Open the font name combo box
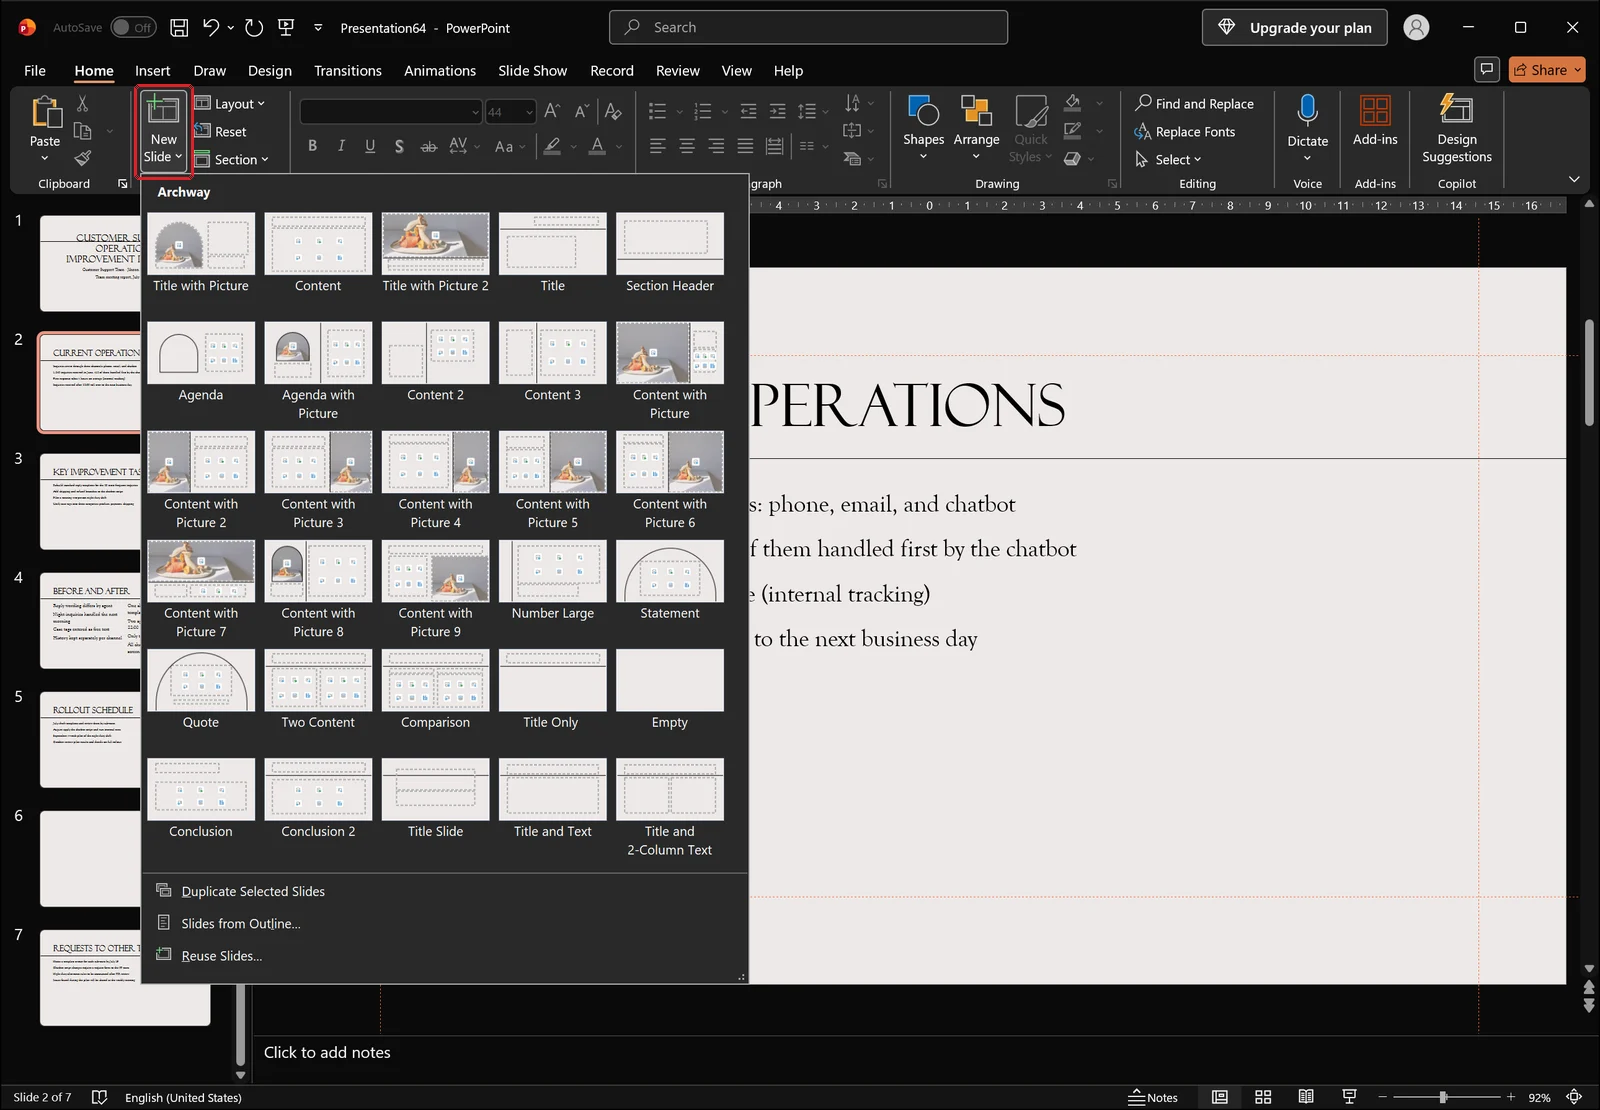The image size is (1600, 1110). pos(391,112)
